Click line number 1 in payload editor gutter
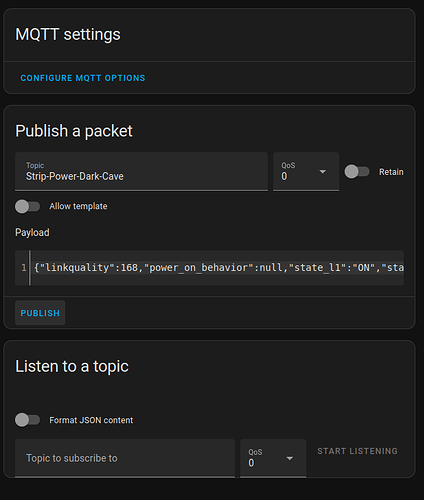 pyautogui.click(x=24, y=268)
